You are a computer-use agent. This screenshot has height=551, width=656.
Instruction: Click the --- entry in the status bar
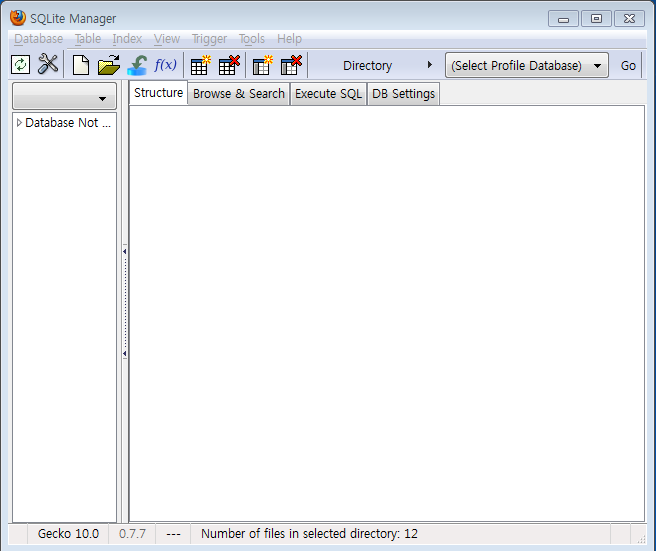(173, 534)
